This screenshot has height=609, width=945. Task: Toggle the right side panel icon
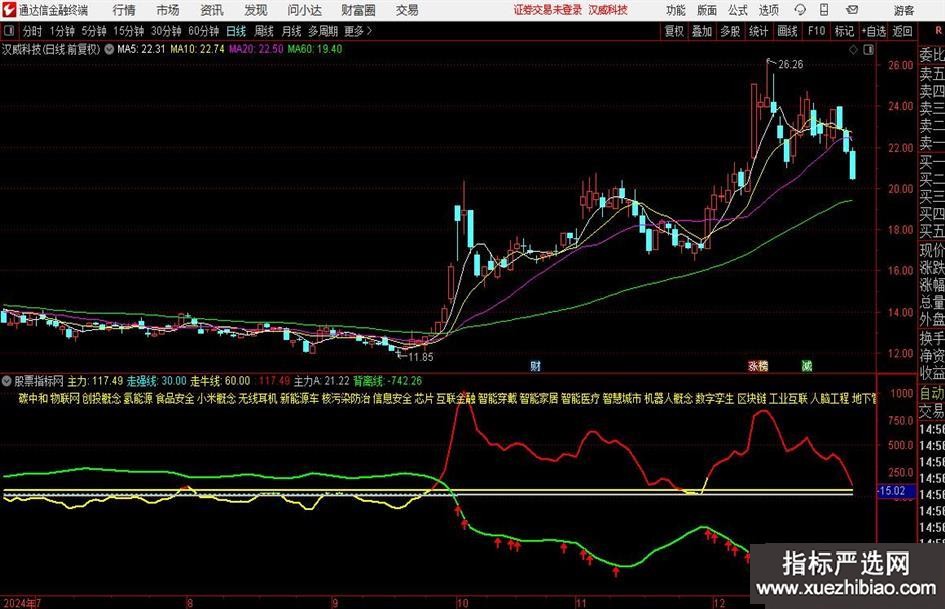(x=868, y=50)
